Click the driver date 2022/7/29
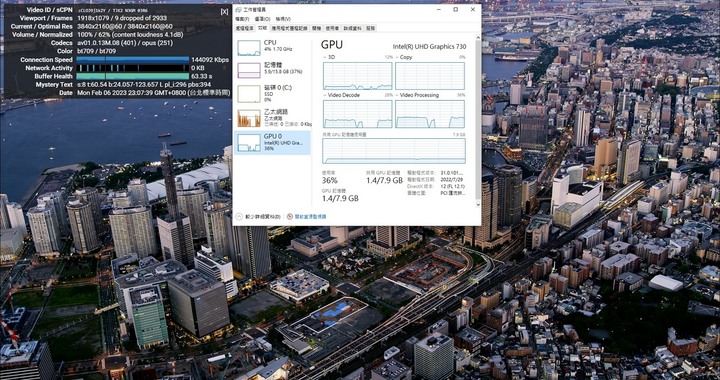Viewport: 720px width, 380px height. (x=451, y=179)
